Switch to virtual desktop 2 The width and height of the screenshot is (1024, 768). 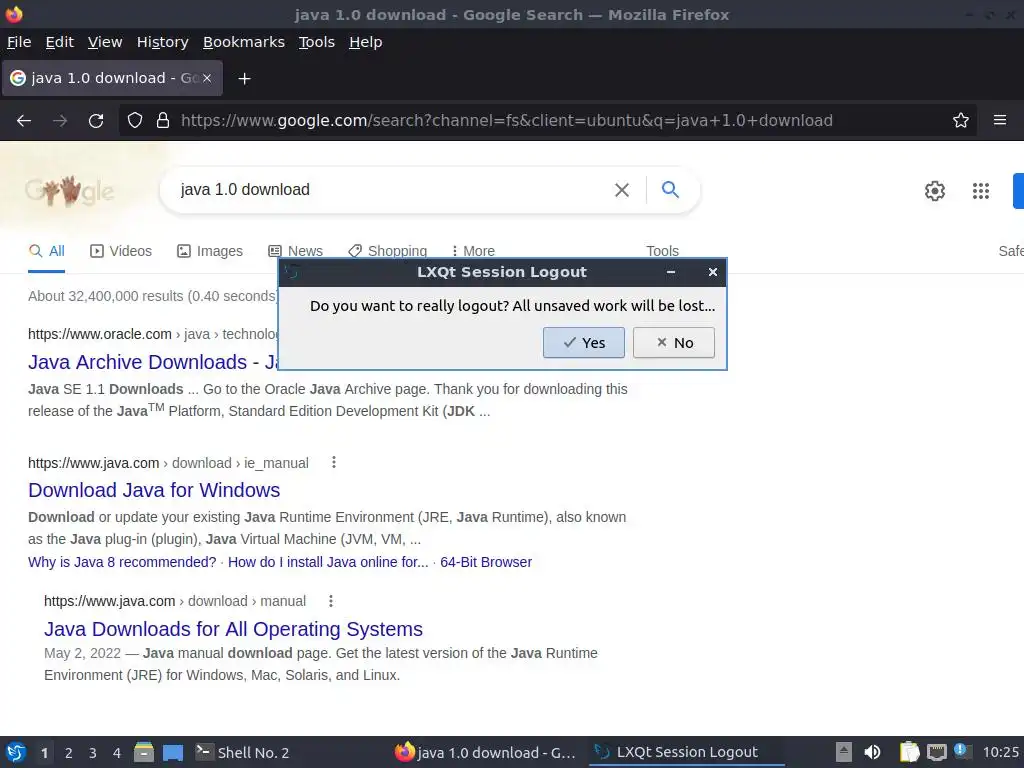69,753
